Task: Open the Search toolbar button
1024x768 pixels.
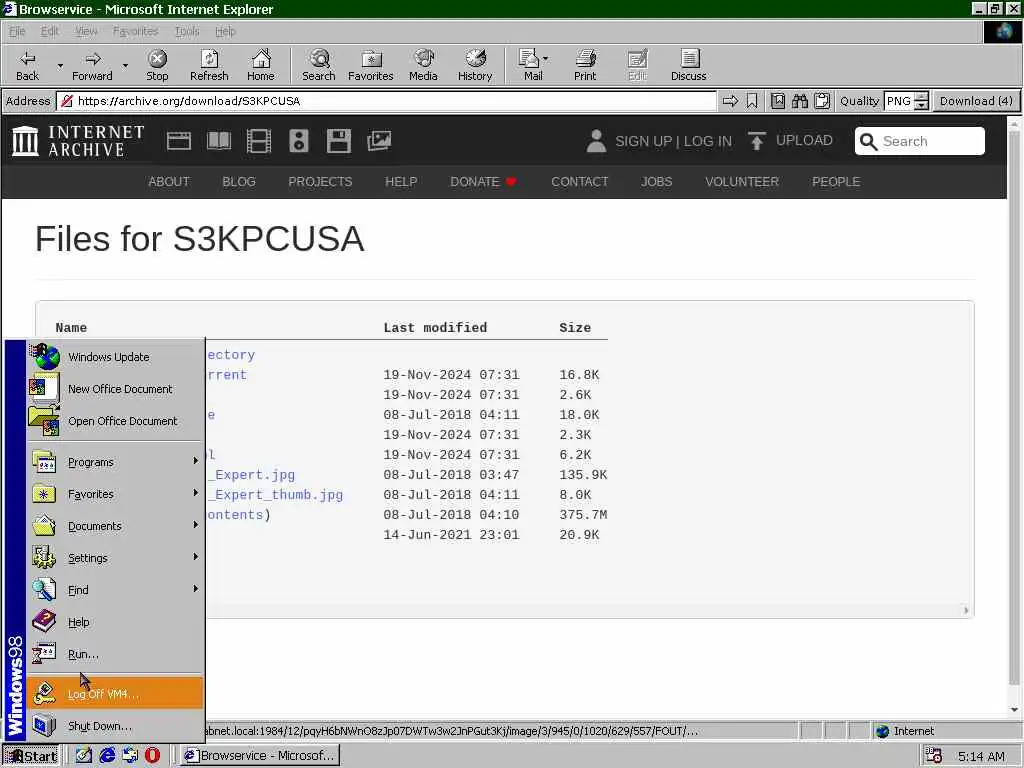Action: tap(319, 65)
